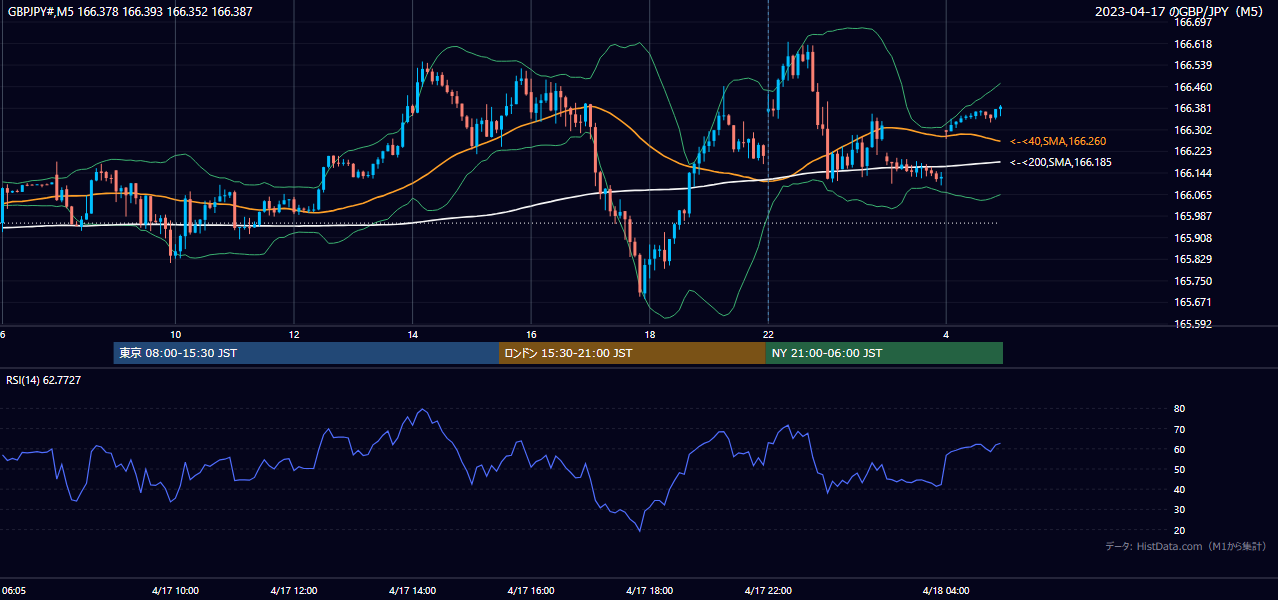Click the RSI 20 level label
The height and width of the screenshot is (600, 1278).
coord(1179,530)
